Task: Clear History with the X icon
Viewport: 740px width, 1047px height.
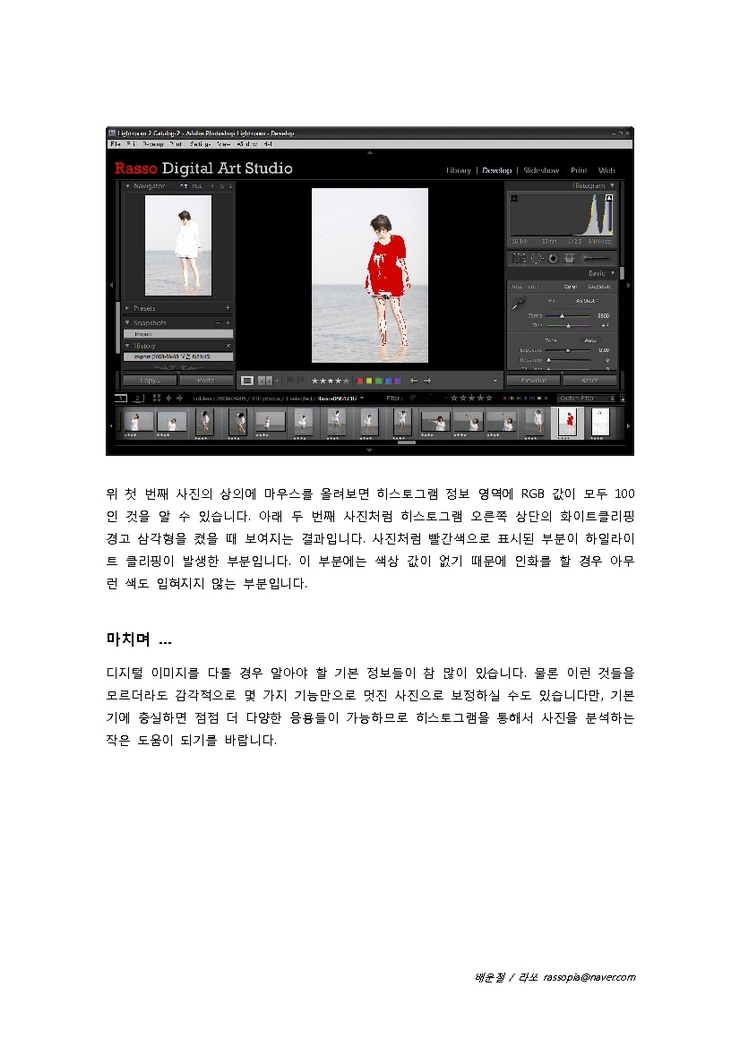Action: point(228,346)
